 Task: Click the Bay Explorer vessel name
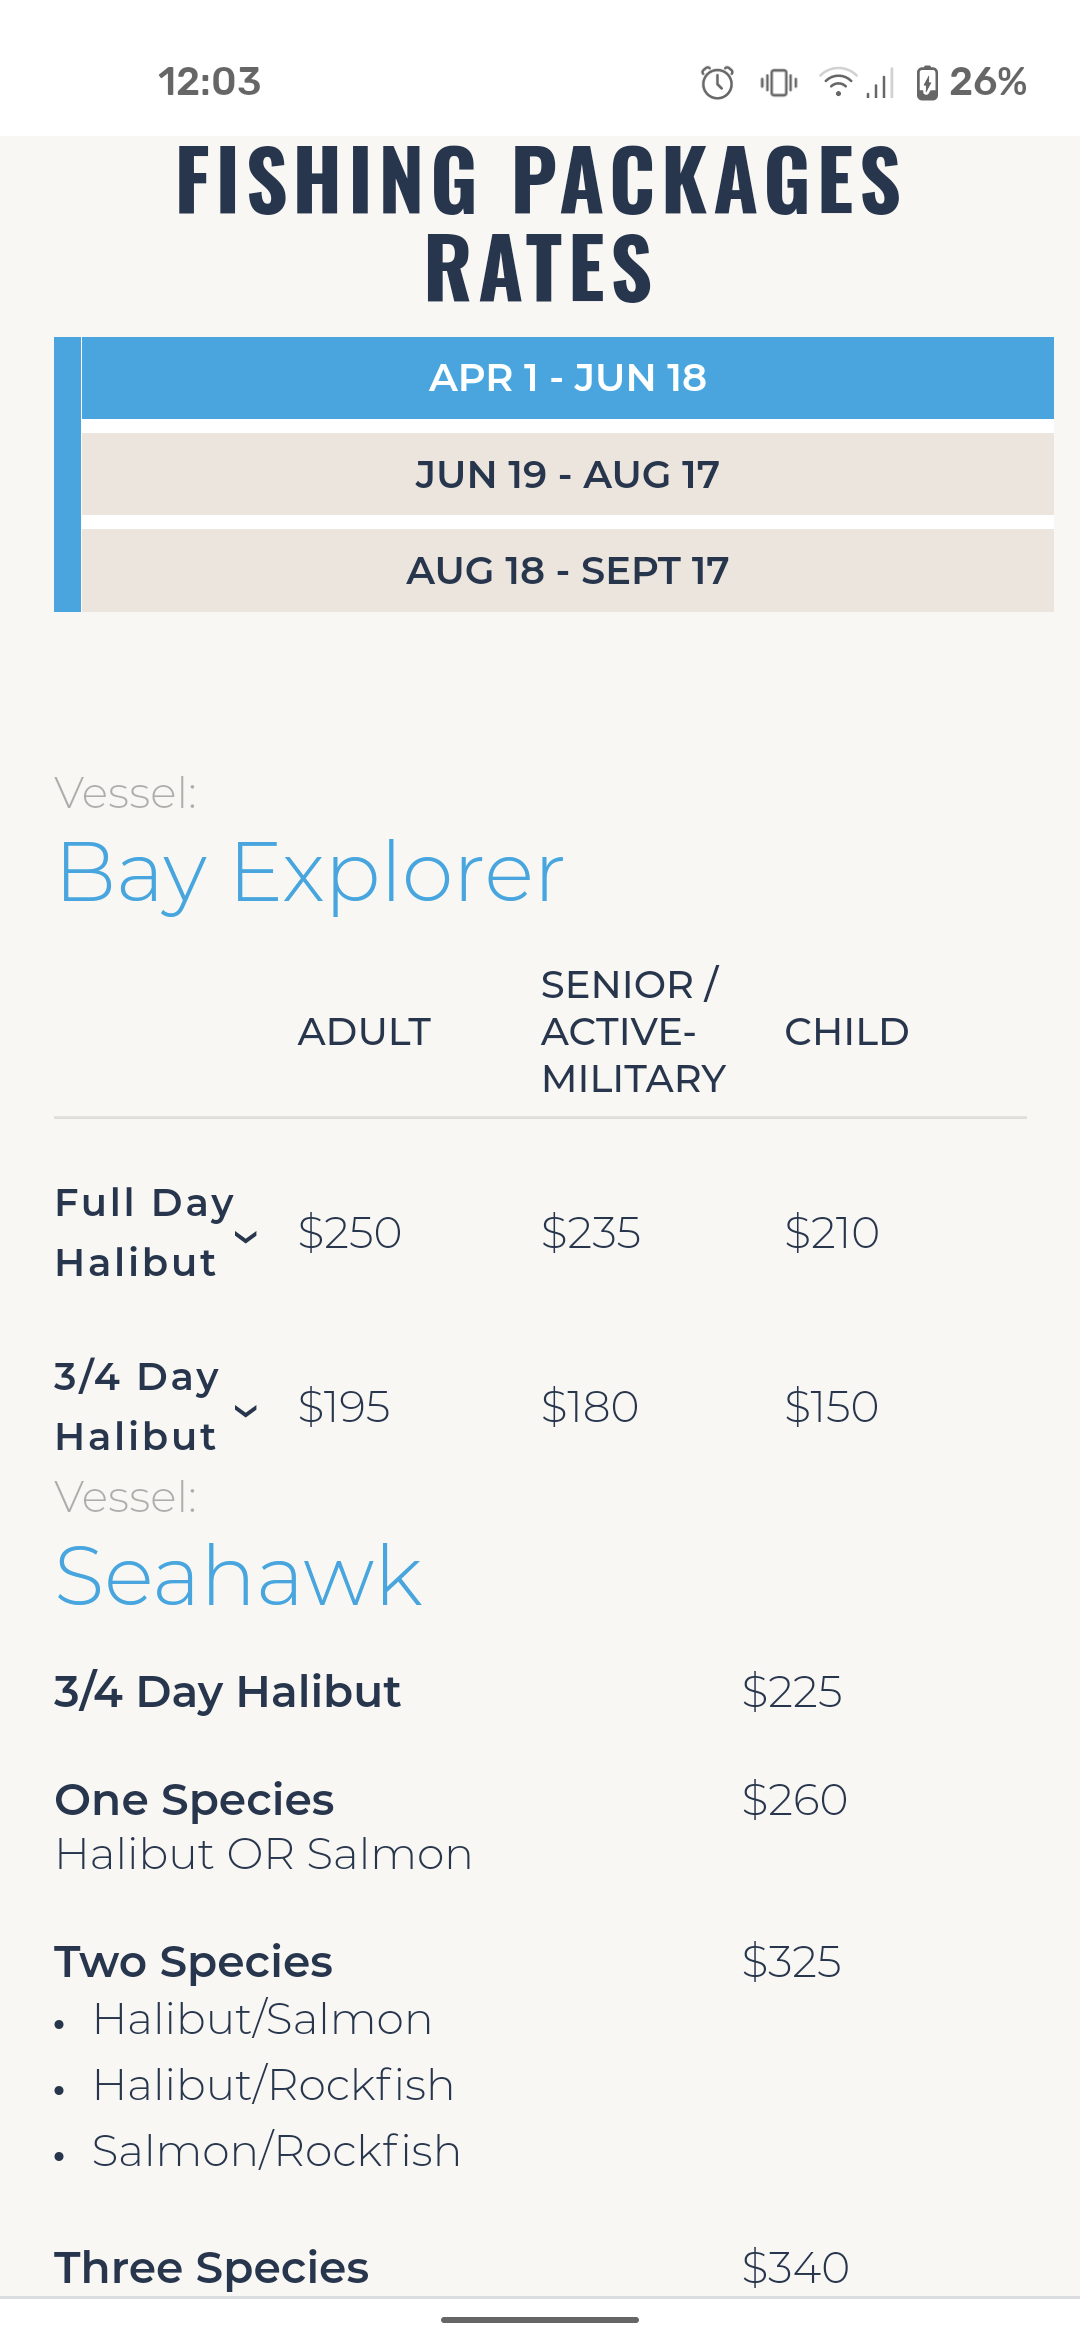pos(311,873)
